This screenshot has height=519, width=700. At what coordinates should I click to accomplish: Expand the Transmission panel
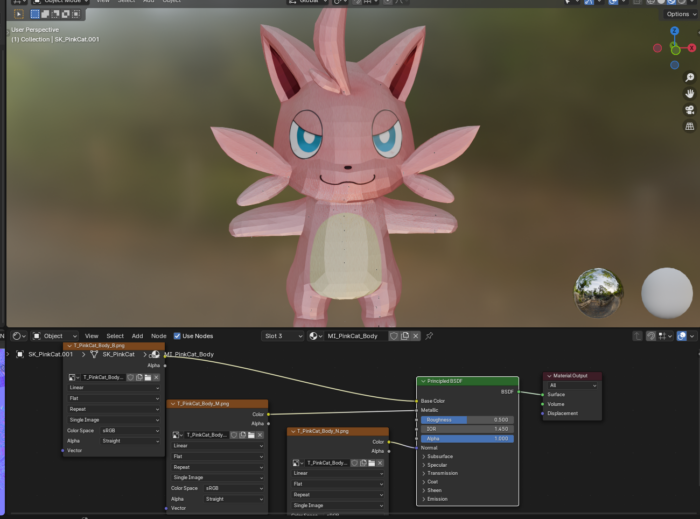(x=440, y=473)
